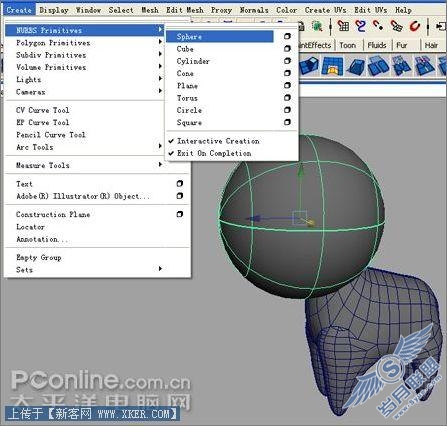Open the Circle option box
This screenshot has height=426, width=447.
(x=287, y=110)
